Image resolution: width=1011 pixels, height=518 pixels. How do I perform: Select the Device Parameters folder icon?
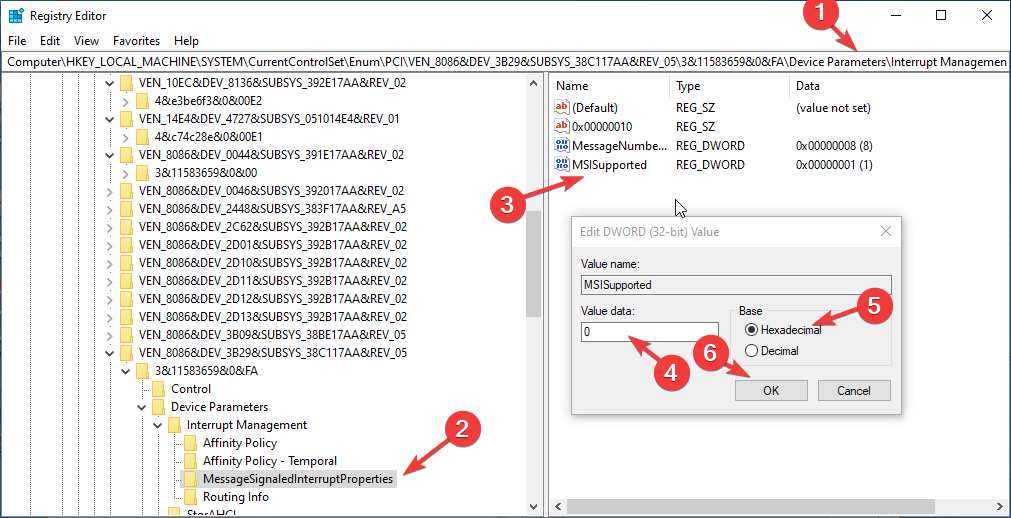159,407
